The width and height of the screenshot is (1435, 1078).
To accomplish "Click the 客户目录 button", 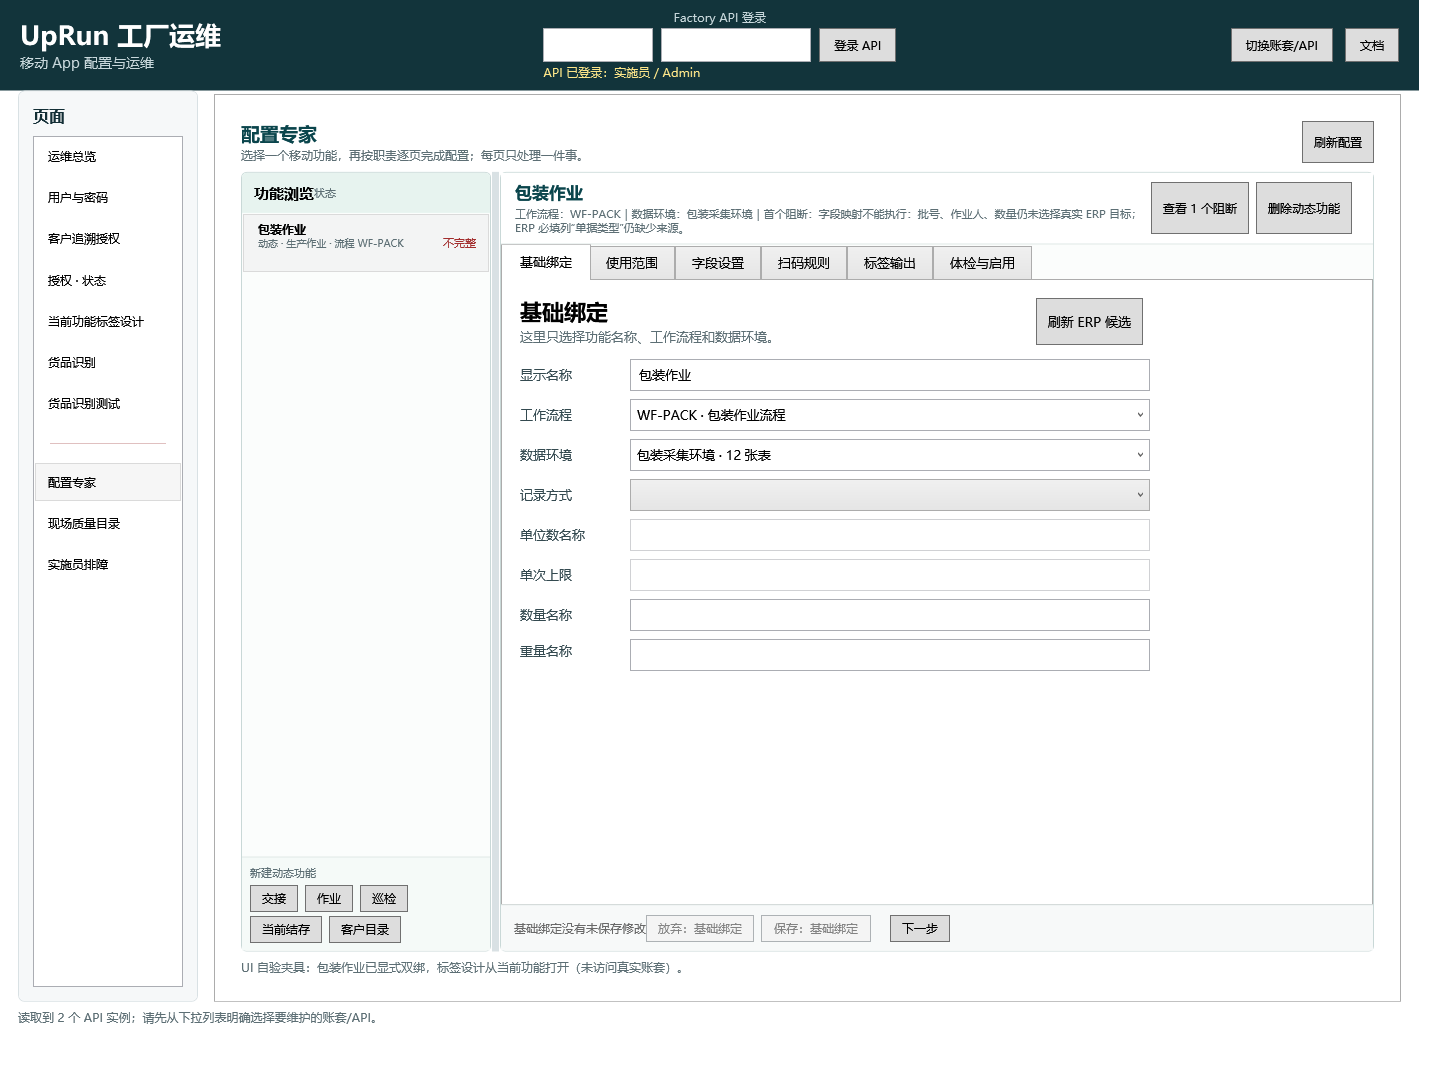I will (365, 930).
